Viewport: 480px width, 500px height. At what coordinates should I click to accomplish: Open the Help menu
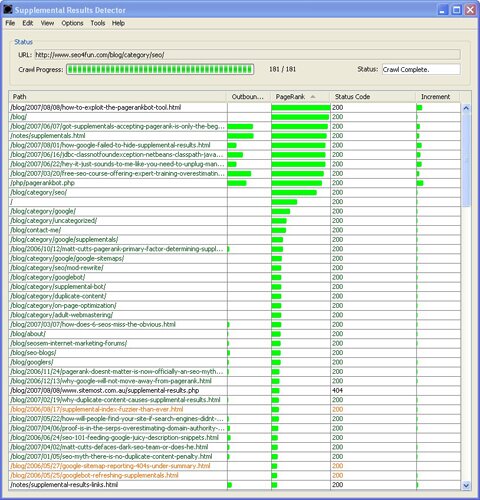pos(118,23)
